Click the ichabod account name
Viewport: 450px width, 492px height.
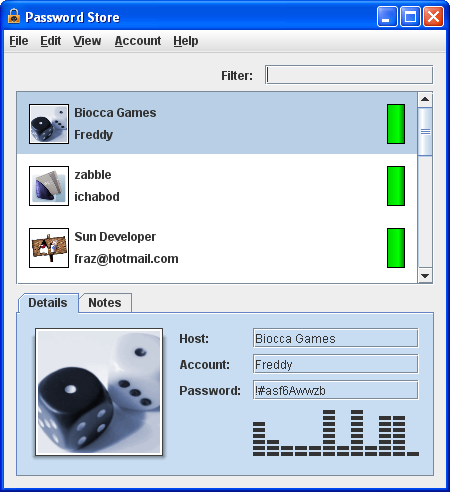97,197
